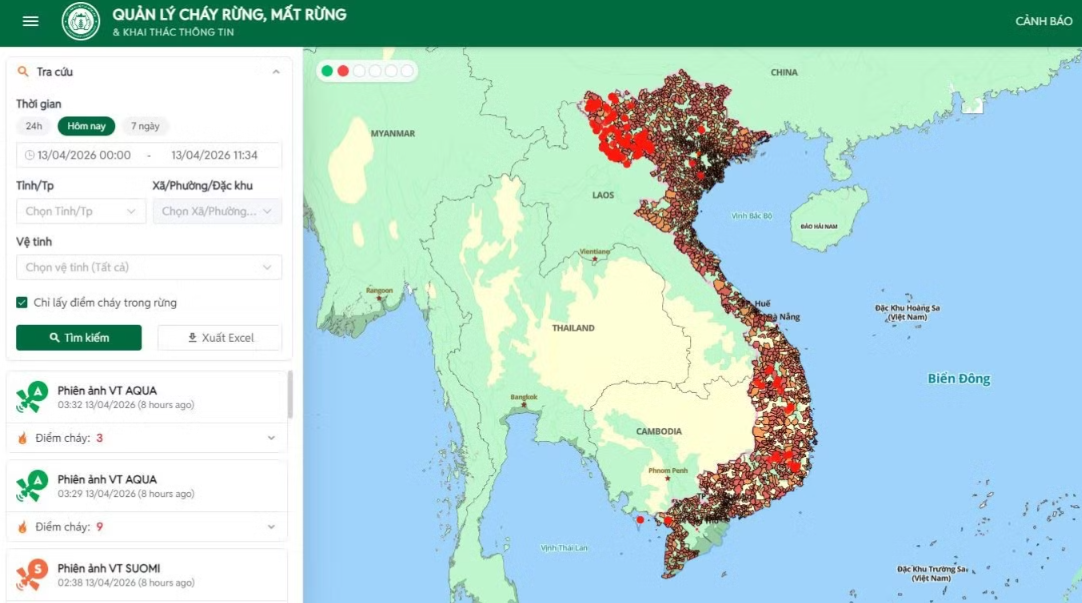
Task: Open the Chọn Tỉnh/Tp dropdown
Action: 81,211
